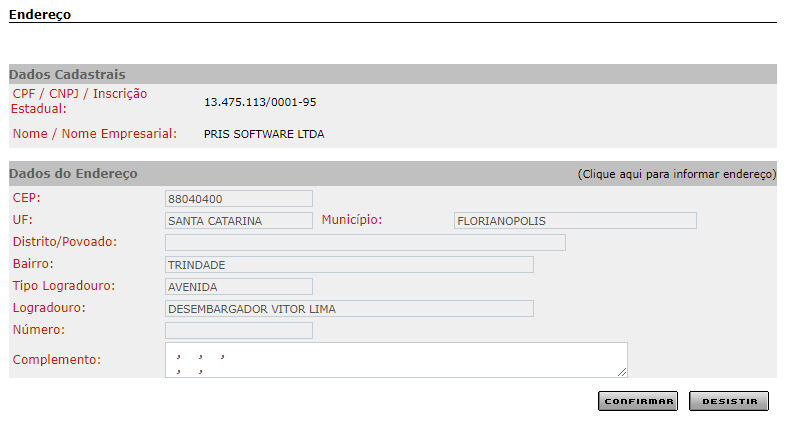Open the 'Clique aqui para informar endereço' link
This screenshot has width=802, height=428.
(676, 174)
